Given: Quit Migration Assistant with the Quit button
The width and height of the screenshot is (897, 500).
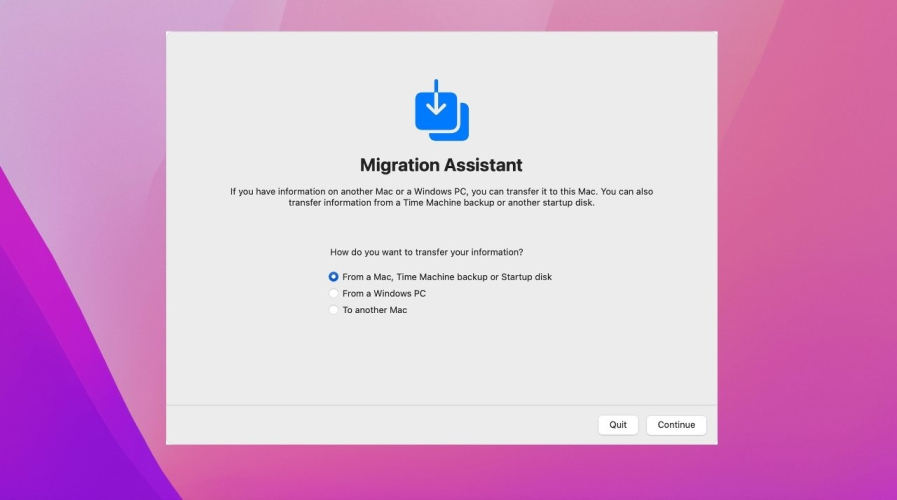Looking at the screenshot, I should (x=618, y=425).
